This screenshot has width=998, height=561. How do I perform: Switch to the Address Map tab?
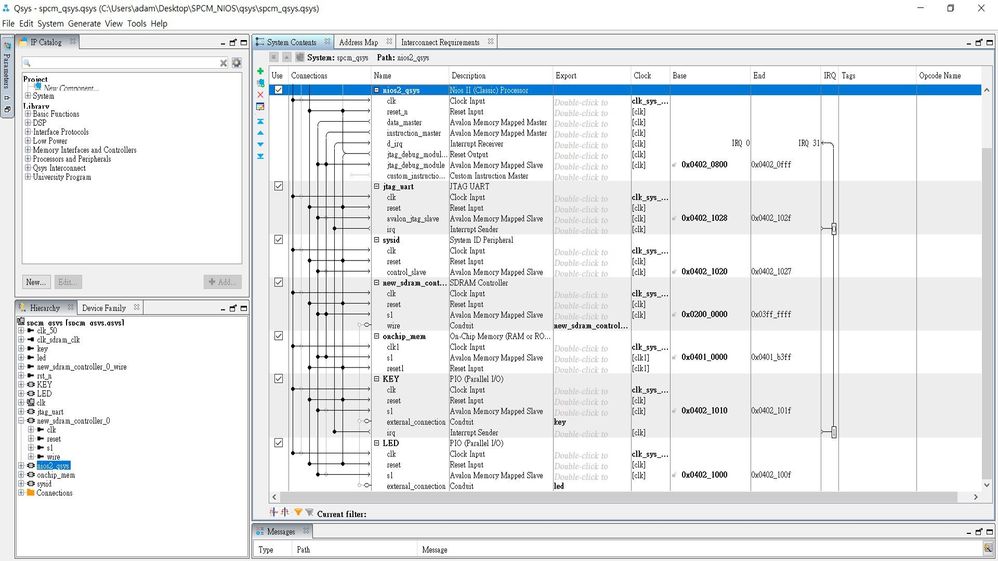point(358,43)
